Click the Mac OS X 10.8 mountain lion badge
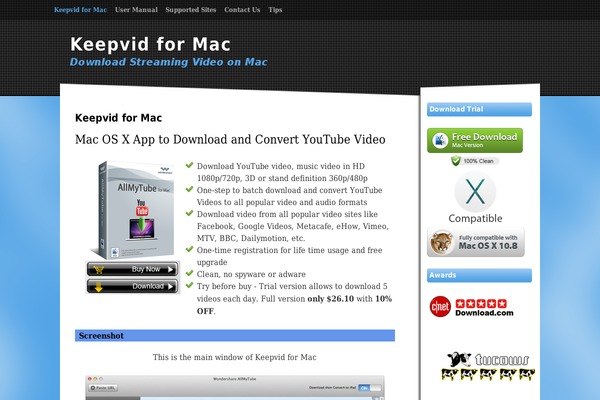The image size is (600, 400). click(x=476, y=242)
